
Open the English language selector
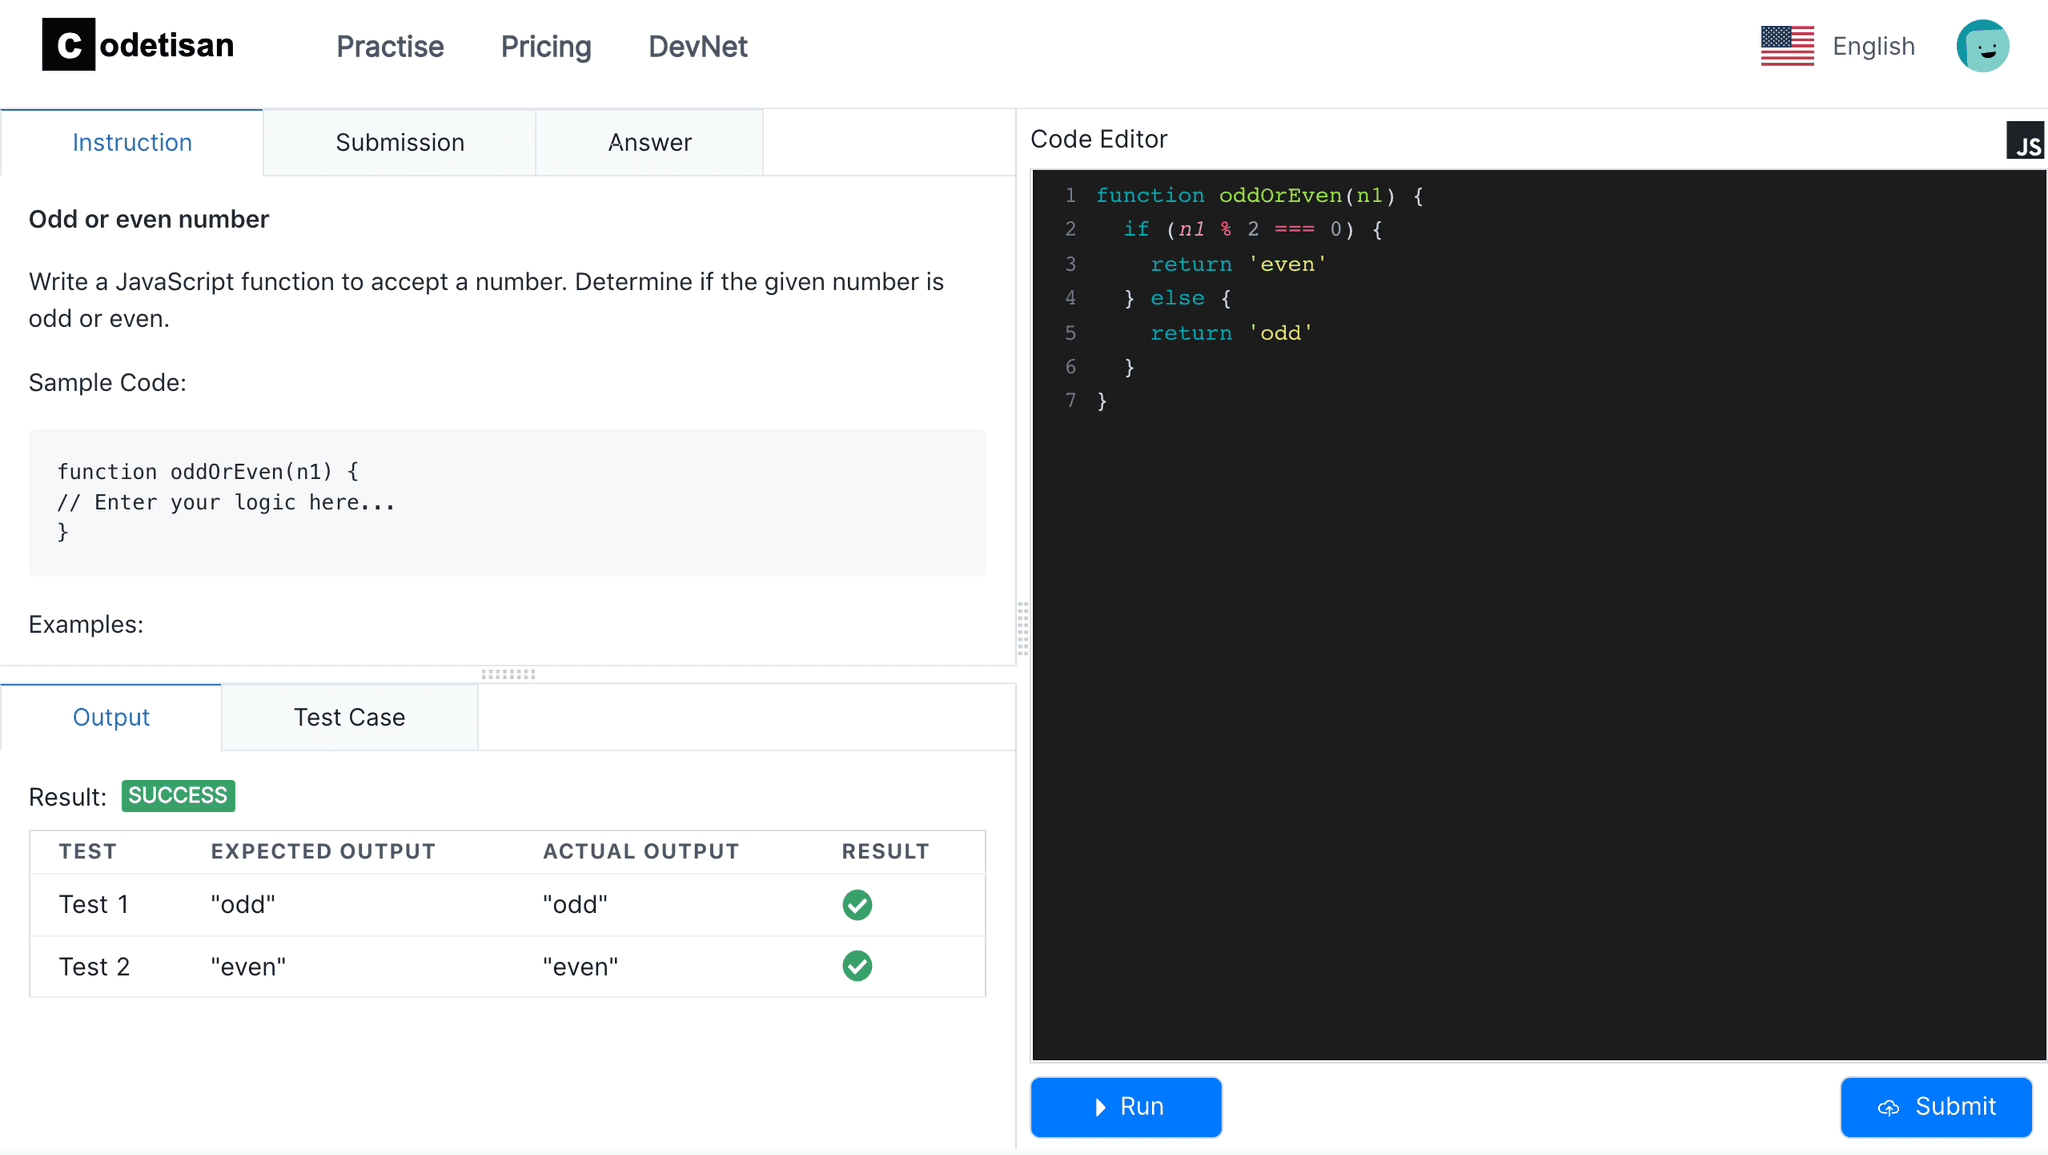[x=1873, y=46]
